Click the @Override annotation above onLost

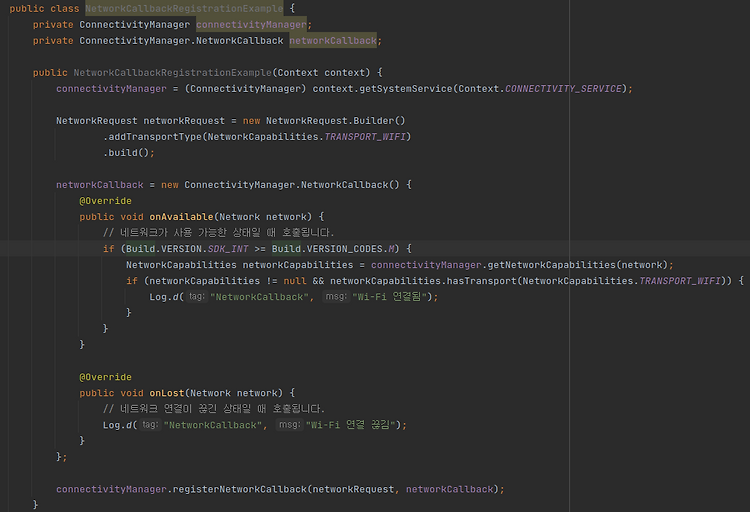point(105,377)
